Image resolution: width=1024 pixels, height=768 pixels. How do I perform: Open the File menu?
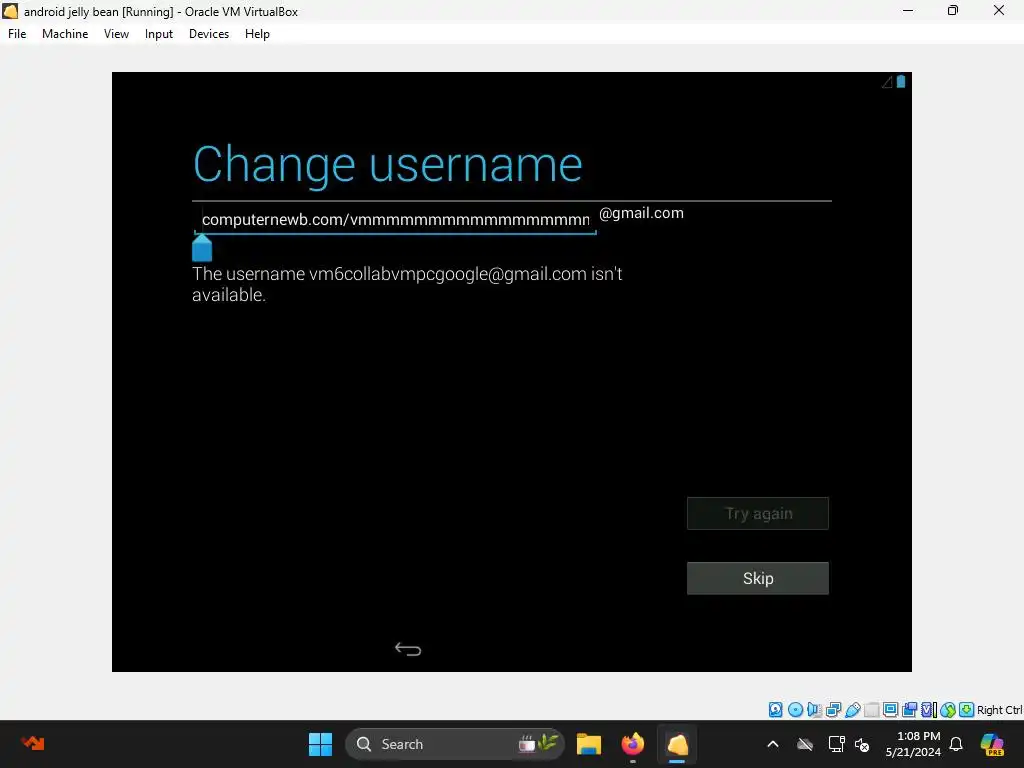point(17,34)
